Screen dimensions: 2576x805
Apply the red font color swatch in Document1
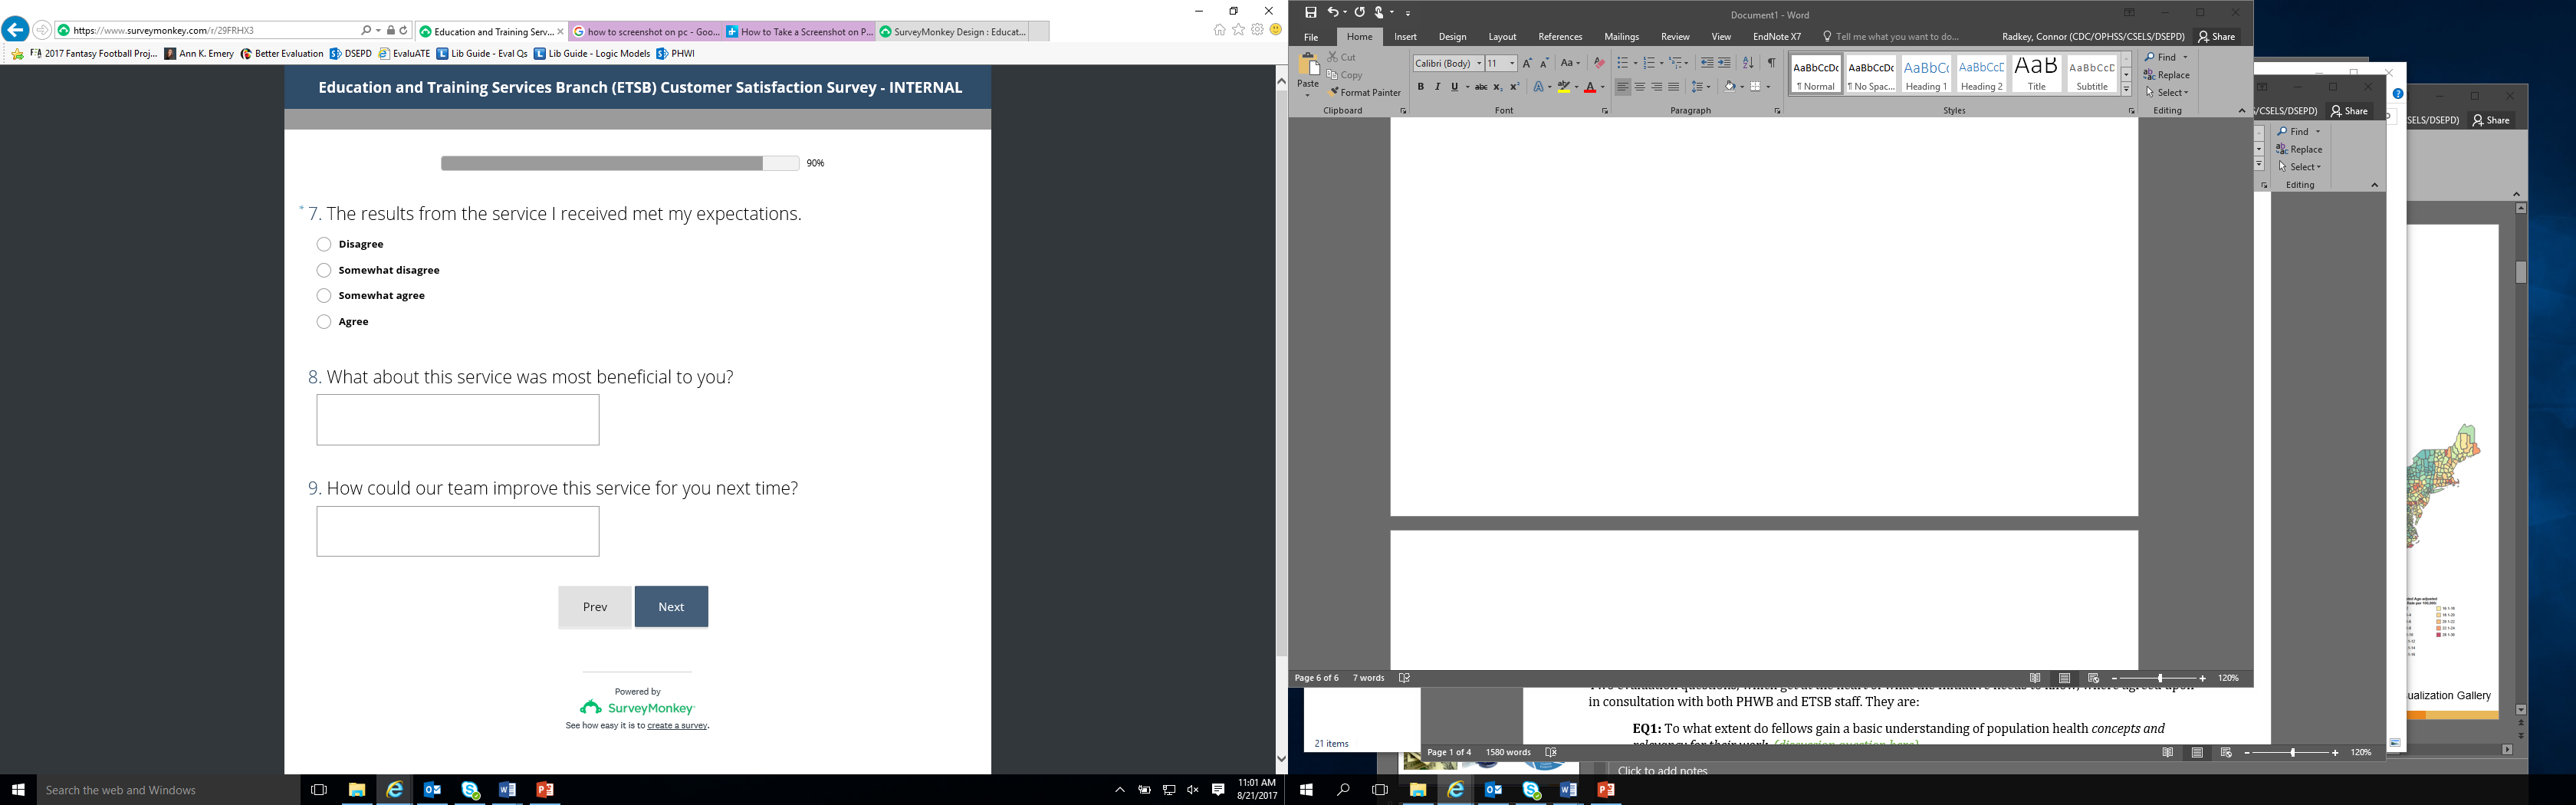coord(1590,87)
